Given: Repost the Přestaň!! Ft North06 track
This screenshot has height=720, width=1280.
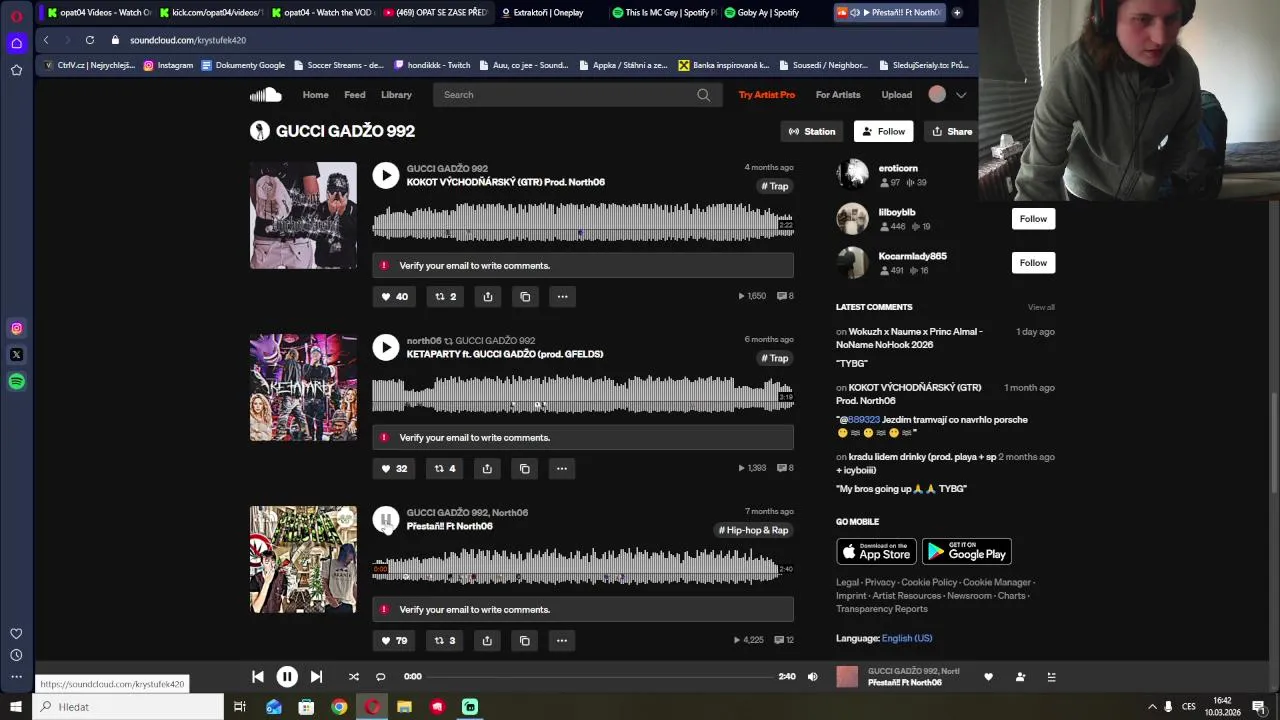Looking at the screenshot, I should (x=445, y=640).
